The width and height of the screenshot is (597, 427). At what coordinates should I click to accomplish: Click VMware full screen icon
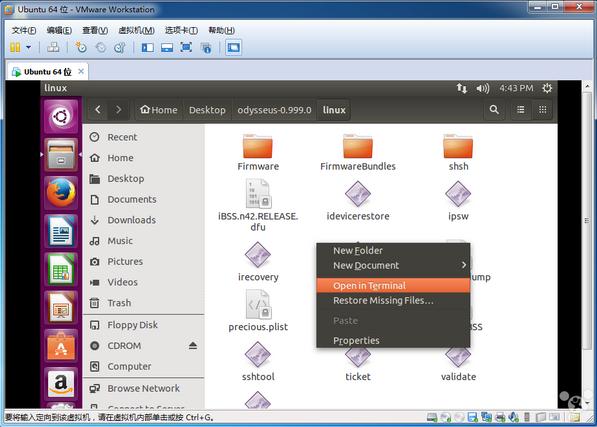(185, 48)
